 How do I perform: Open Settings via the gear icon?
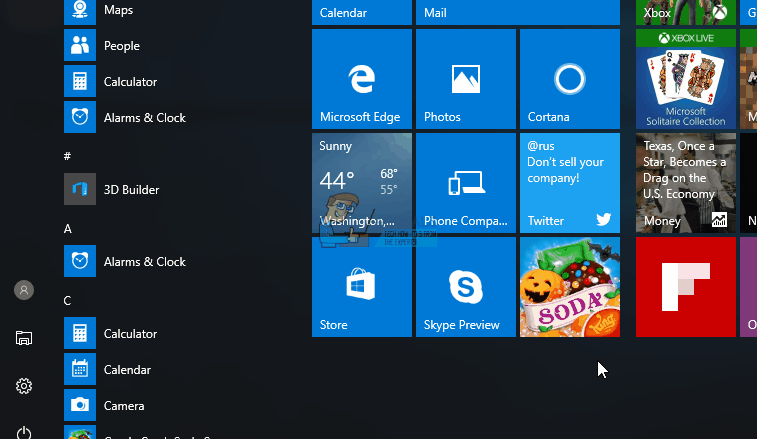click(24, 386)
